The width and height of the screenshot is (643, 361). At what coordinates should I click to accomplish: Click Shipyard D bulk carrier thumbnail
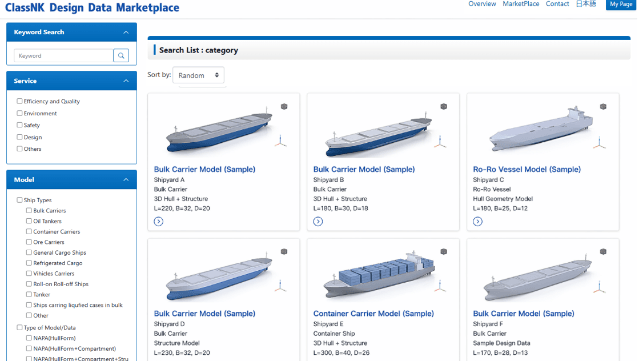point(219,277)
